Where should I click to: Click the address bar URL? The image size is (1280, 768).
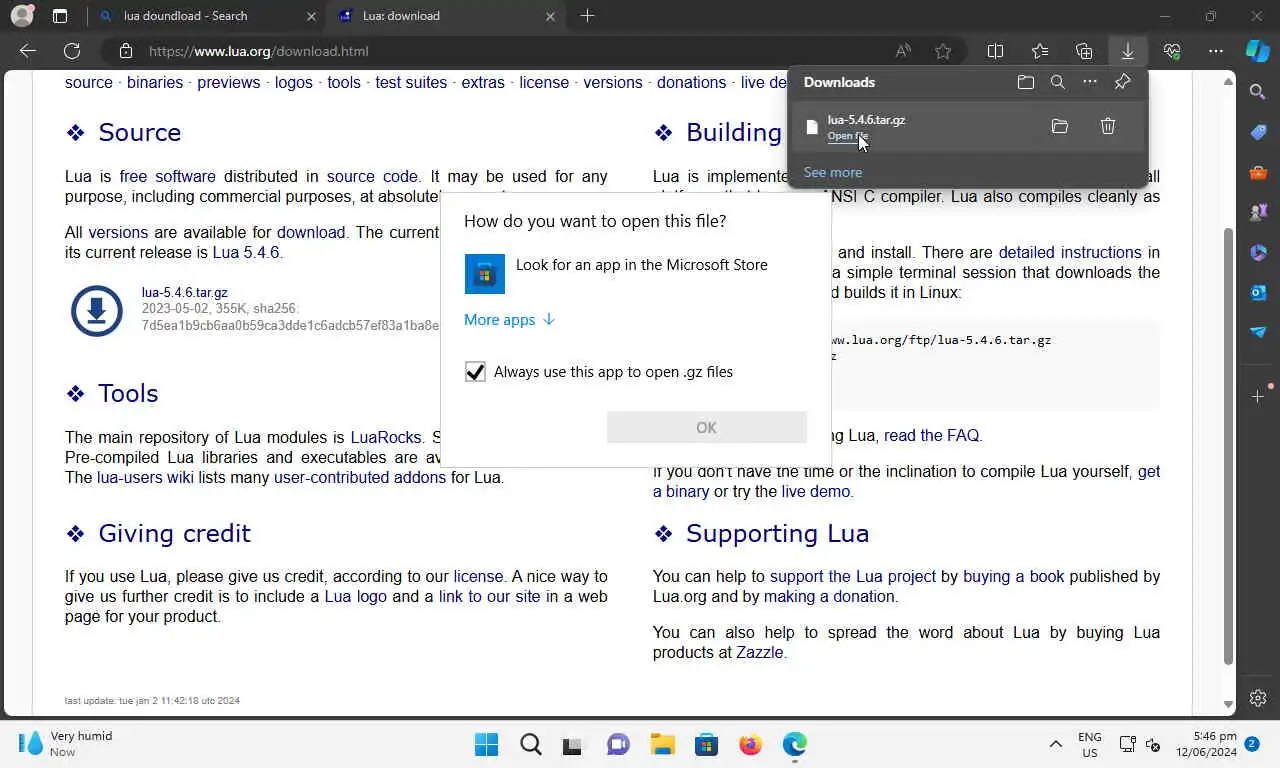click(258, 51)
